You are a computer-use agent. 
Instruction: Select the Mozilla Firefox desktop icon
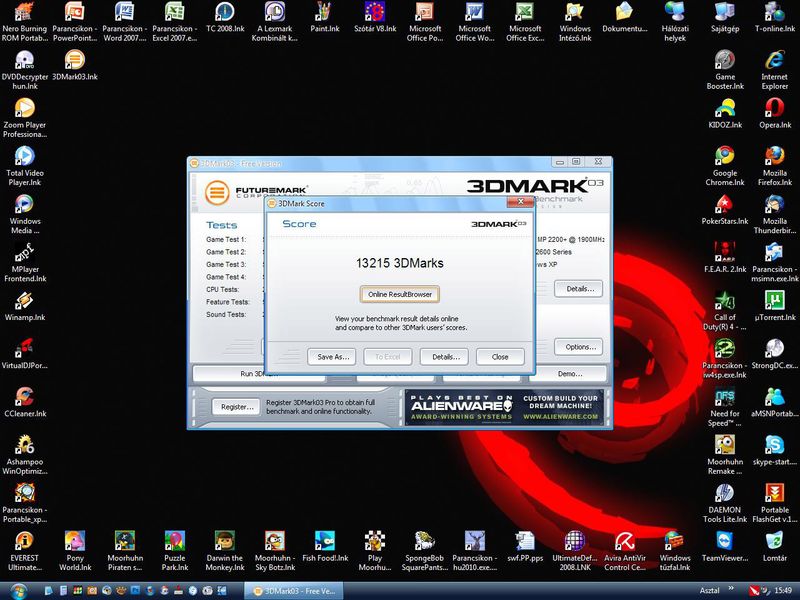[774, 166]
